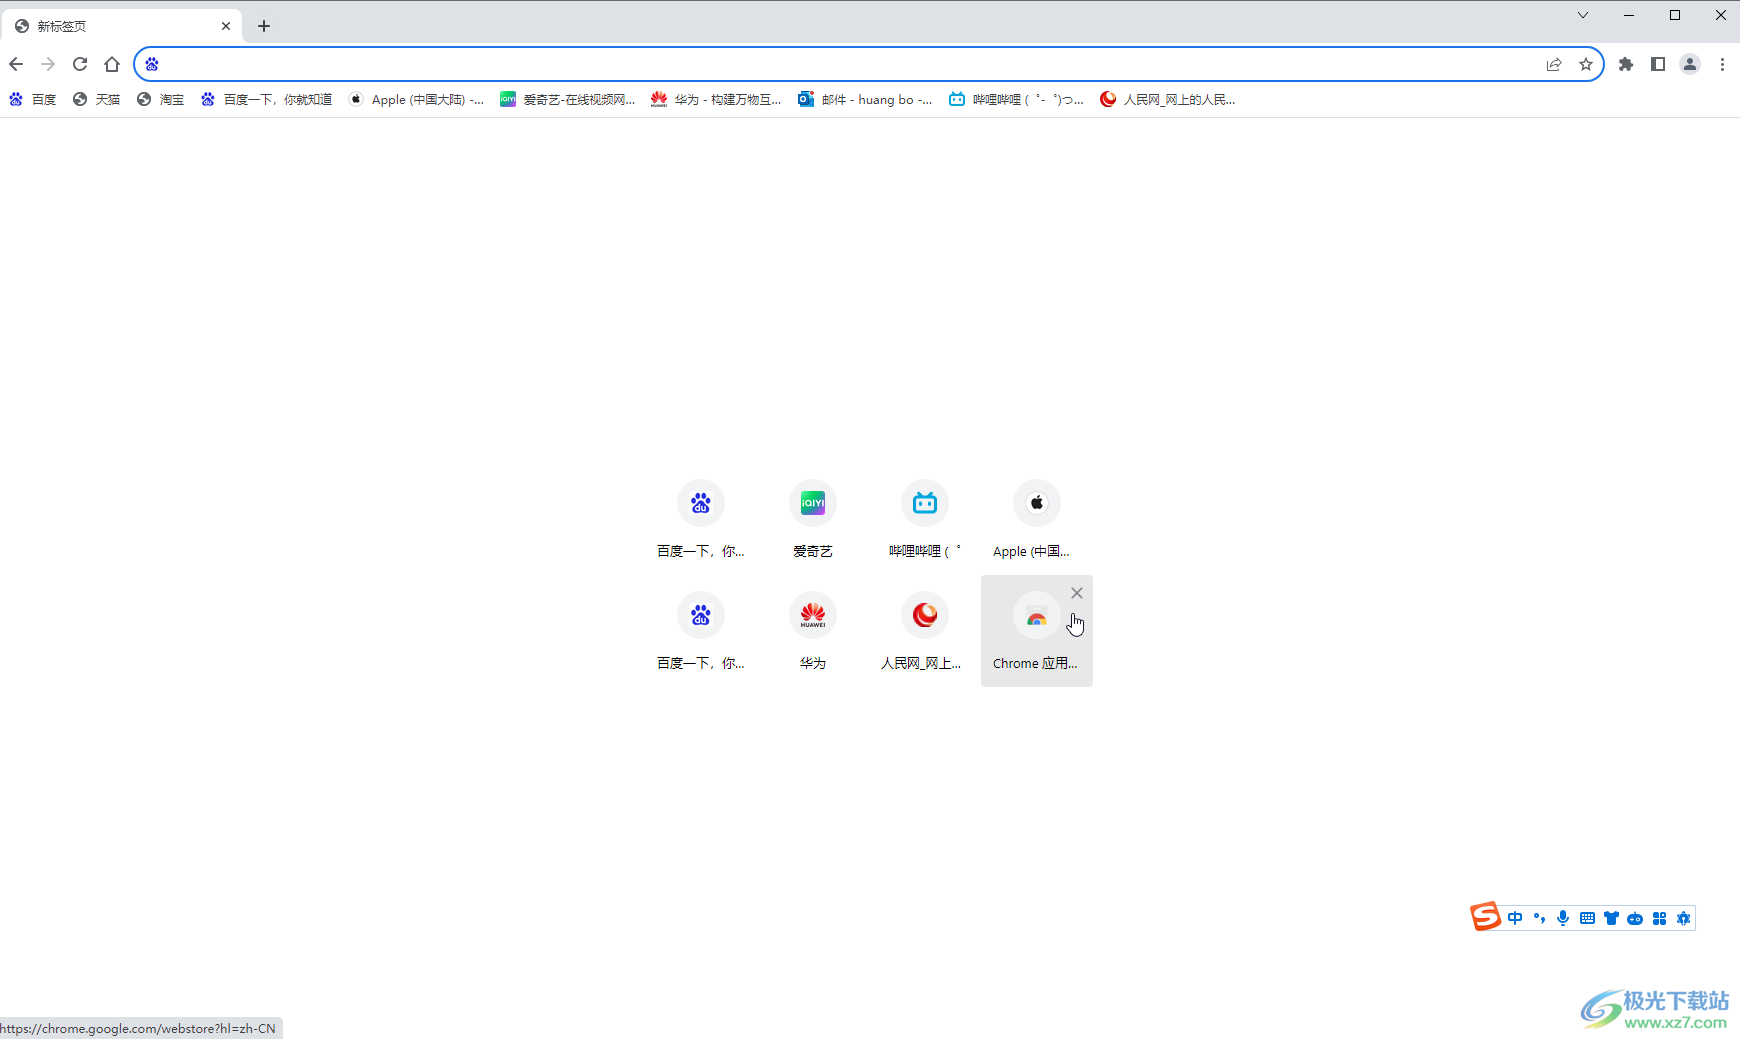This screenshot has width=1740, height=1039.
Task: Open the 哔哩哔哩 shortcut tile
Action: (925, 519)
